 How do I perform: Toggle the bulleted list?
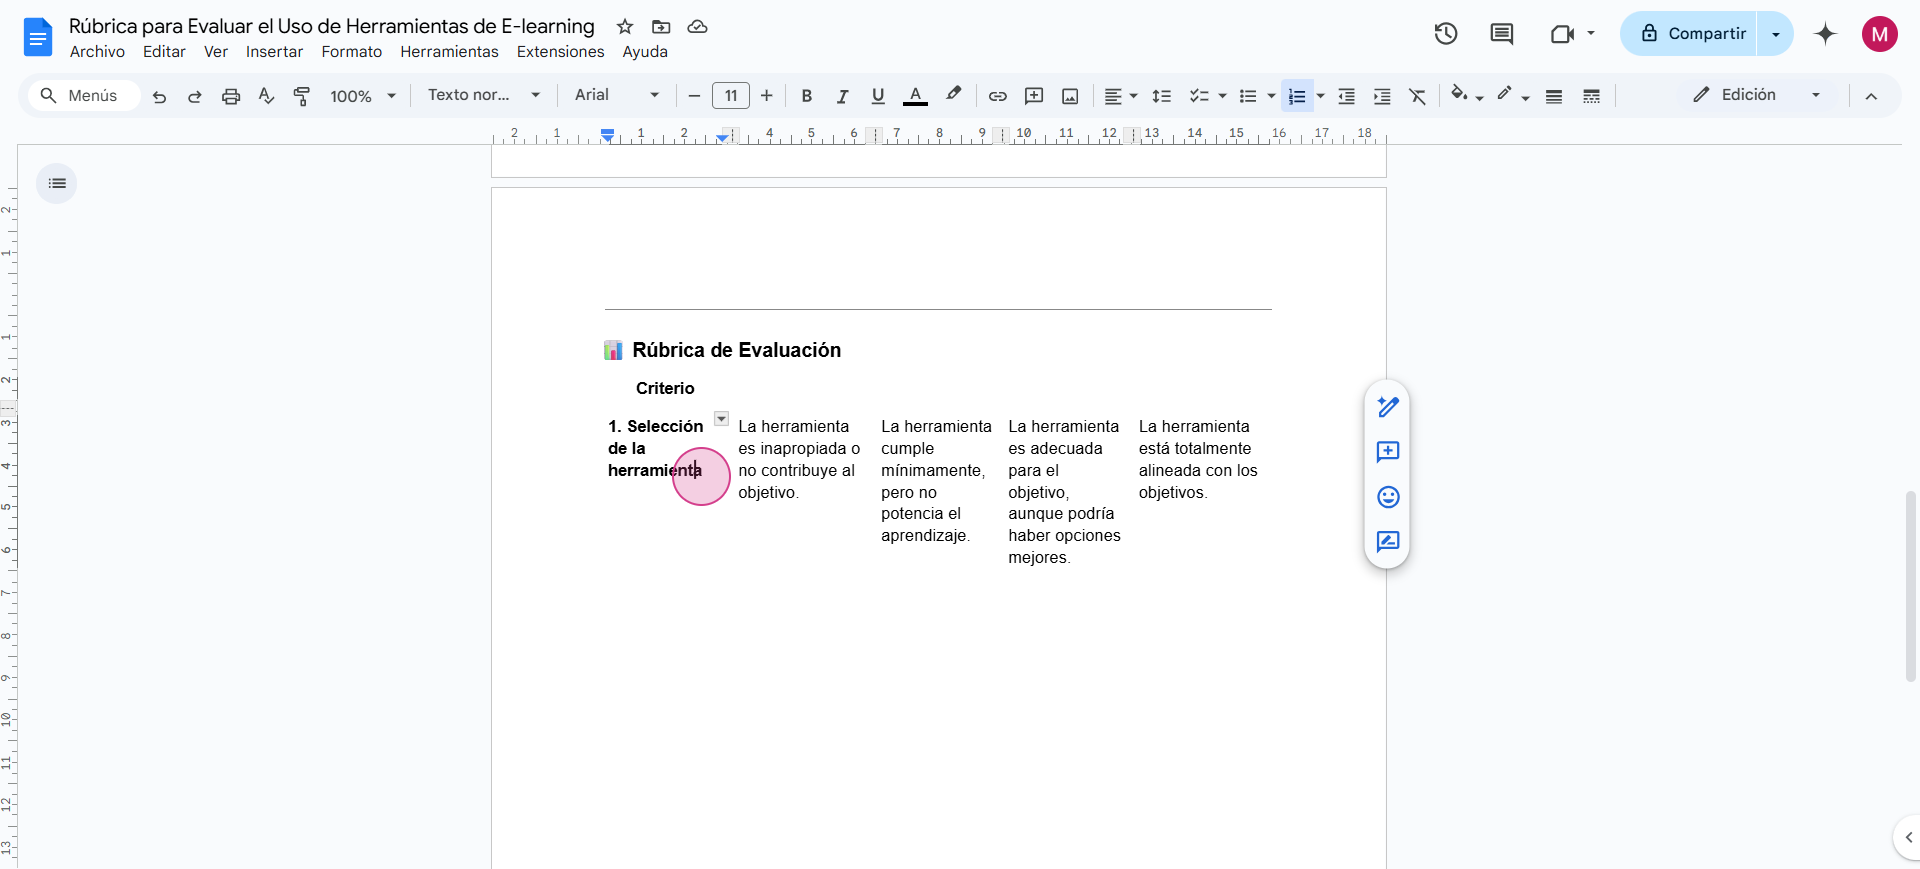(1248, 96)
